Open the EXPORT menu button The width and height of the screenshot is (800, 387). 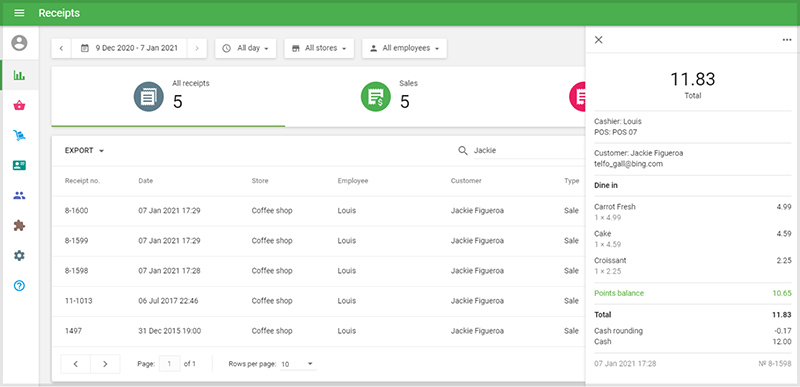[84, 150]
